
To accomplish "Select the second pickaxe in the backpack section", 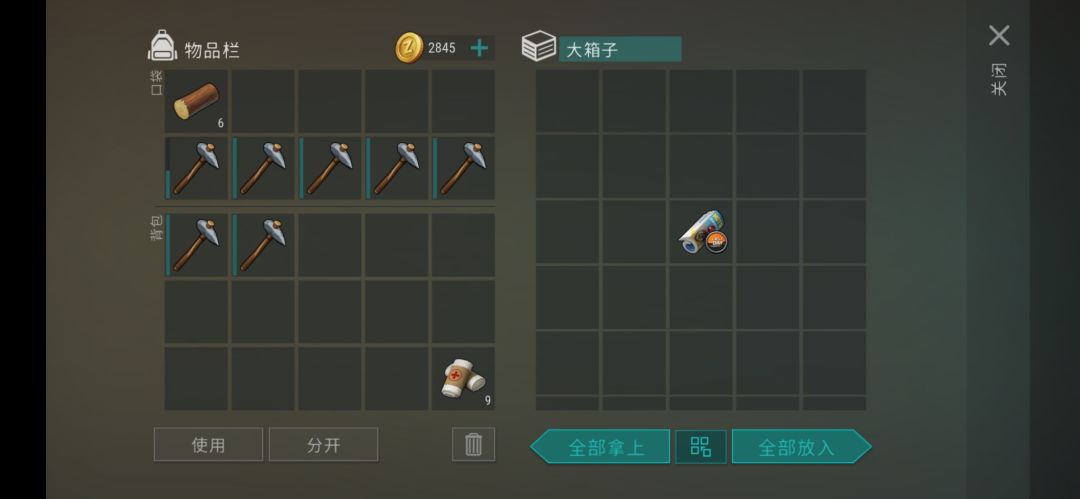I will (x=263, y=245).
